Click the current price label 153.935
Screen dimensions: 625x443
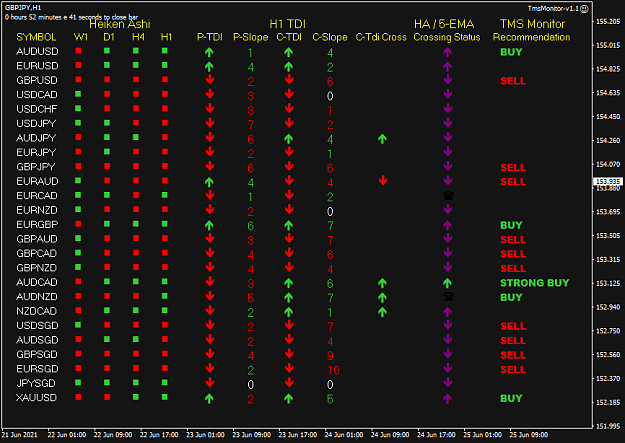(x=608, y=181)
